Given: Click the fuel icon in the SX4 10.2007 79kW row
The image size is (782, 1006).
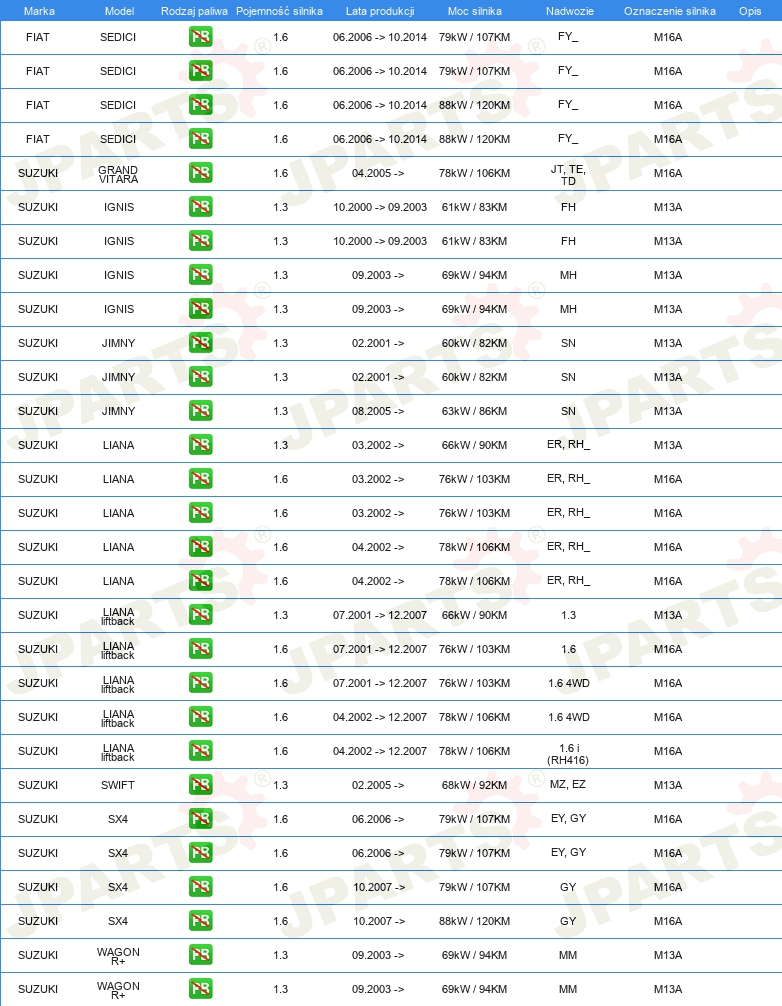Looking at the screenshot, I should point(201,887).
